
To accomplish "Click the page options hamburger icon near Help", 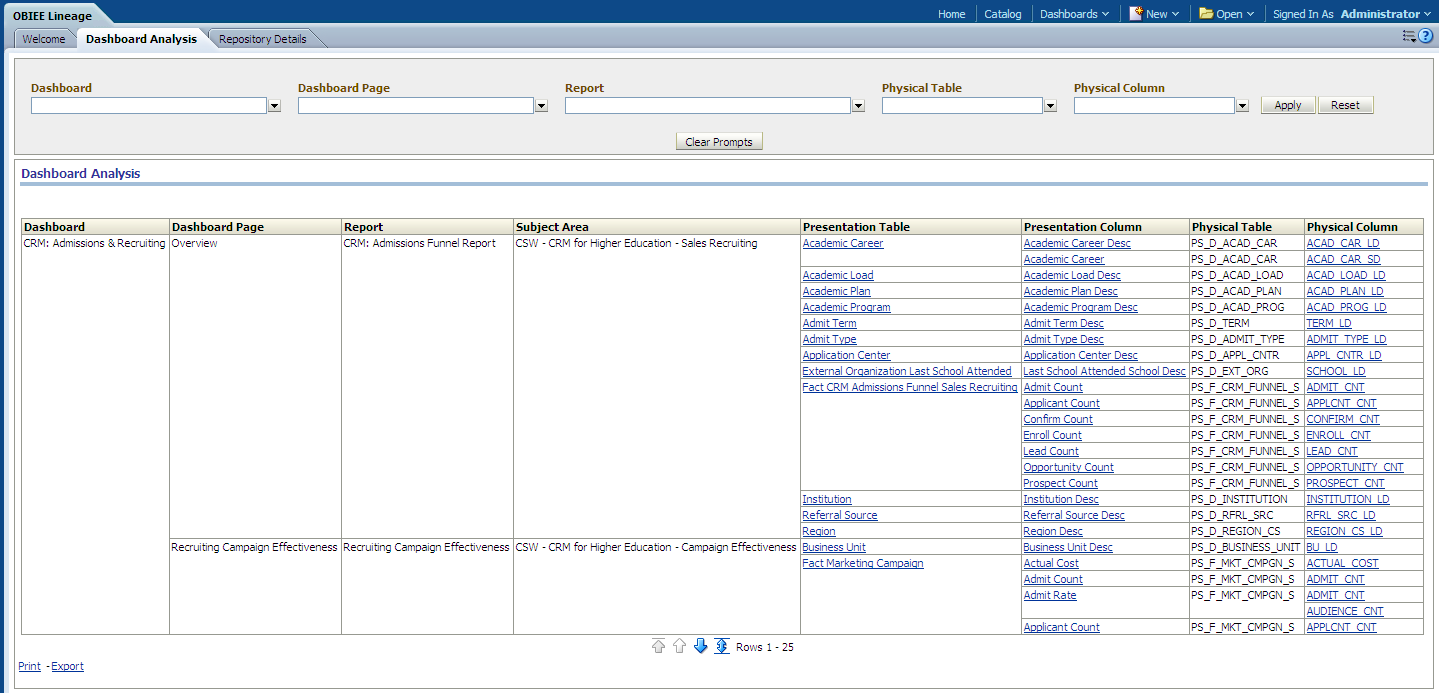I will pos(1408,35).
